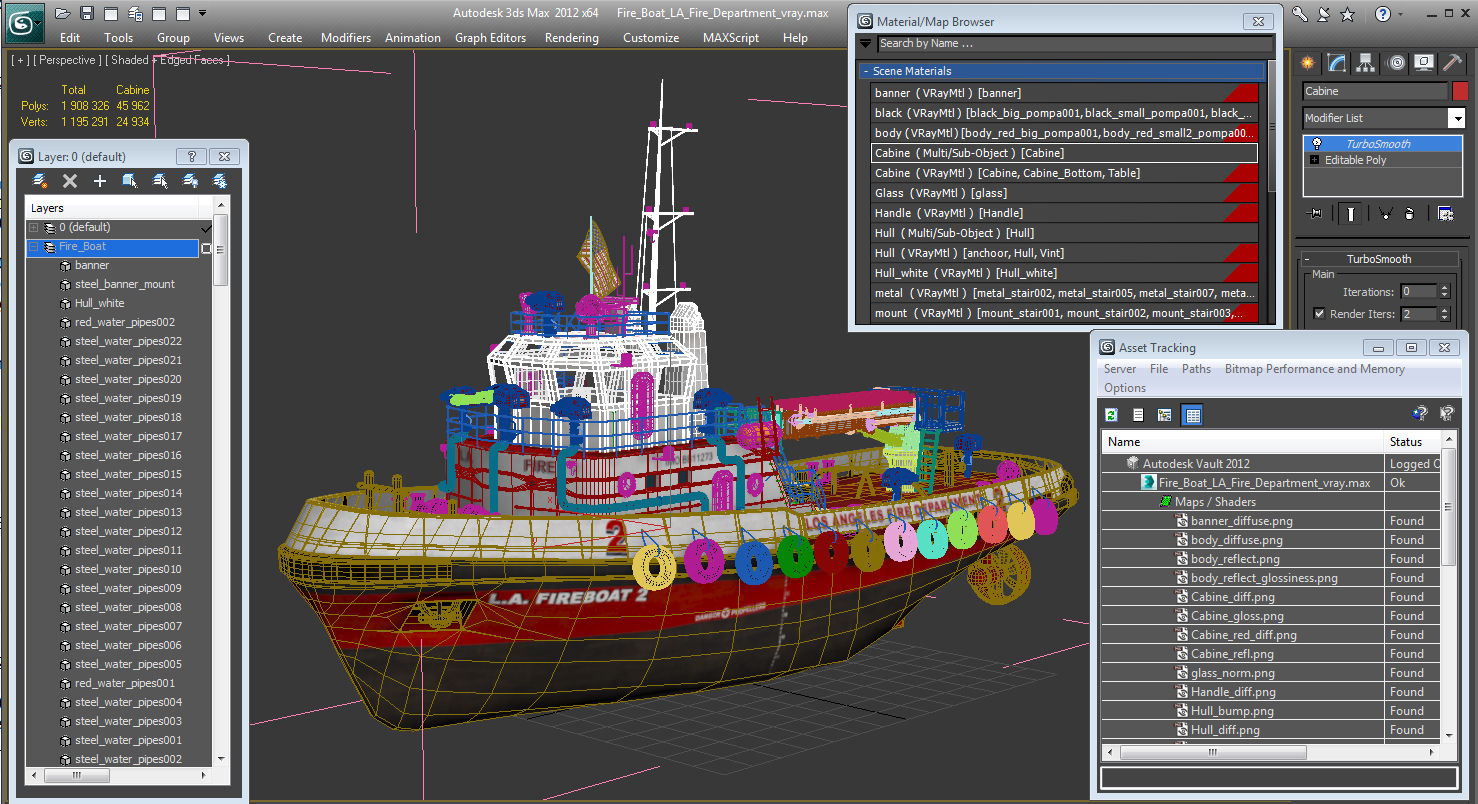Screen dimensions: 1478x804
Task: Click Select Highlighted Objects and Layers icon
Action: pos(130,181)
